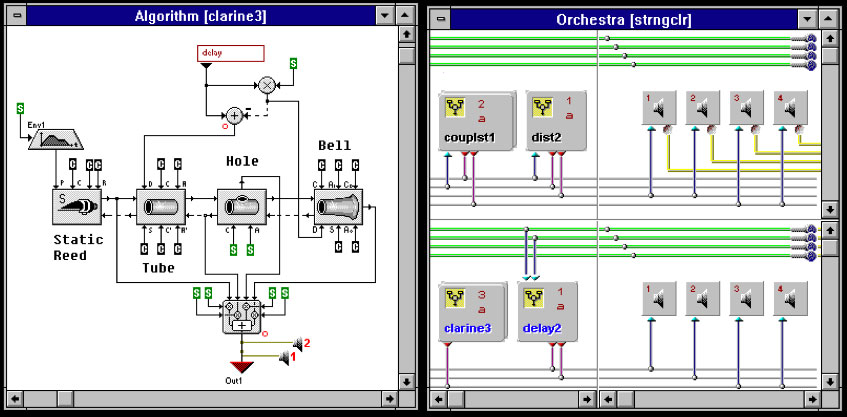Open the Orchestra window control menu

click(x=440, y=15)
